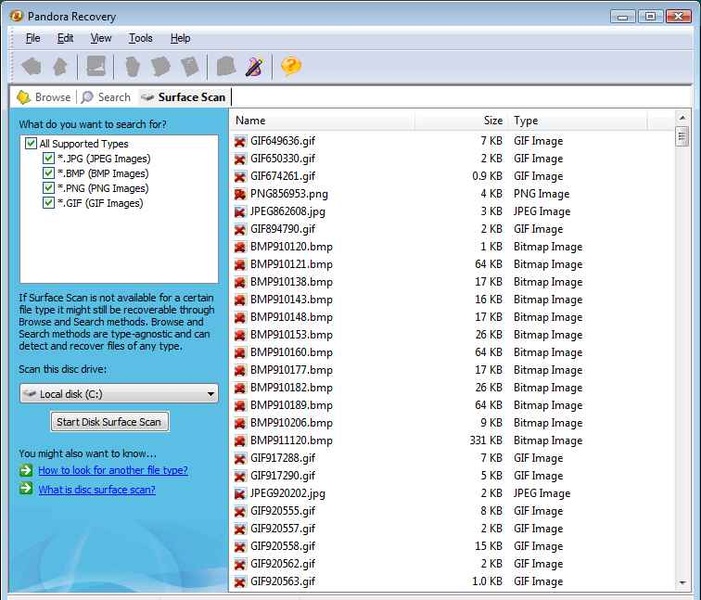Open the Local disk (C:) drive dropdown

[x=119, y=394]
